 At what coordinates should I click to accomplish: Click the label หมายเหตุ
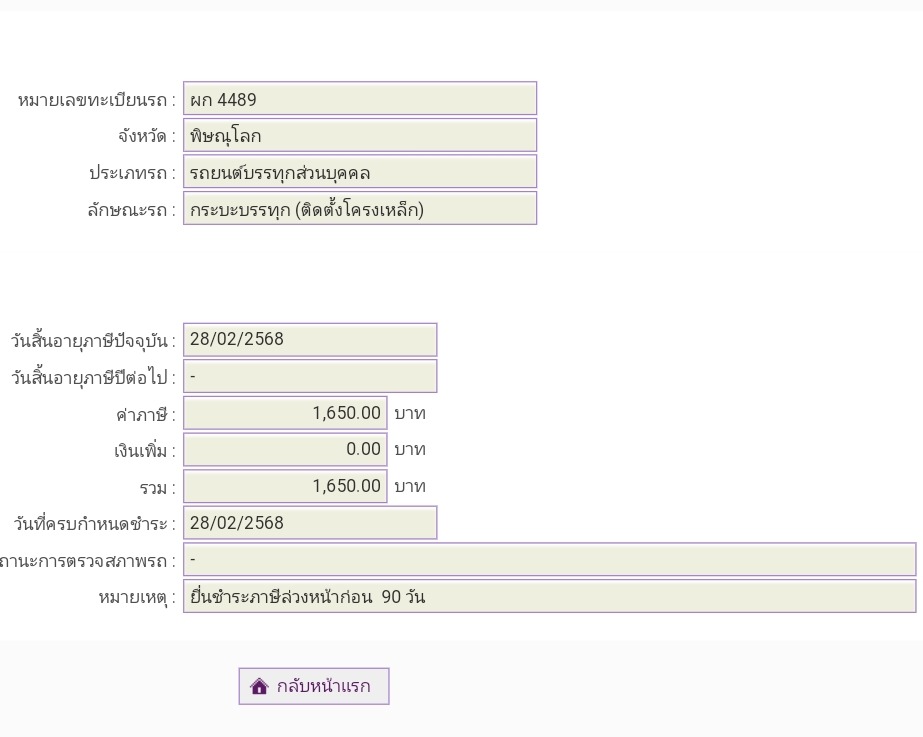(137, 598)
